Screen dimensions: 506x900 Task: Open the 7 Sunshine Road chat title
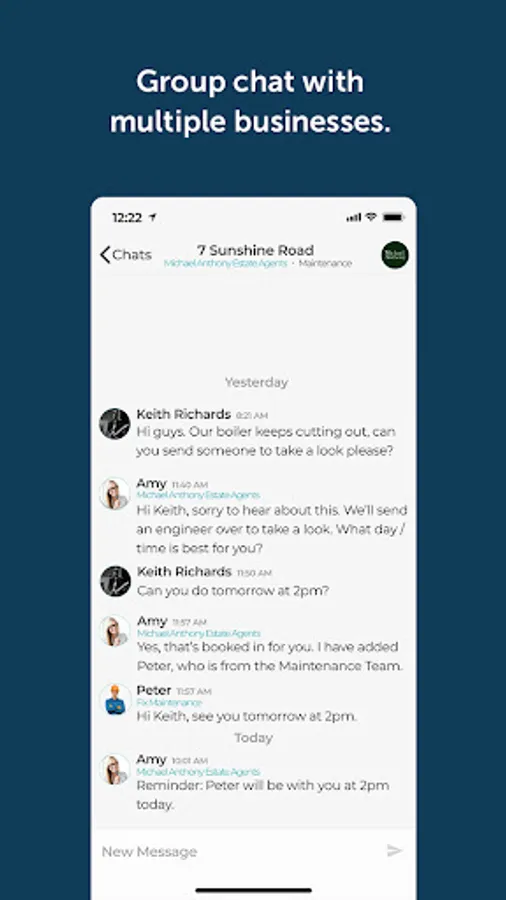pos(255,250)
